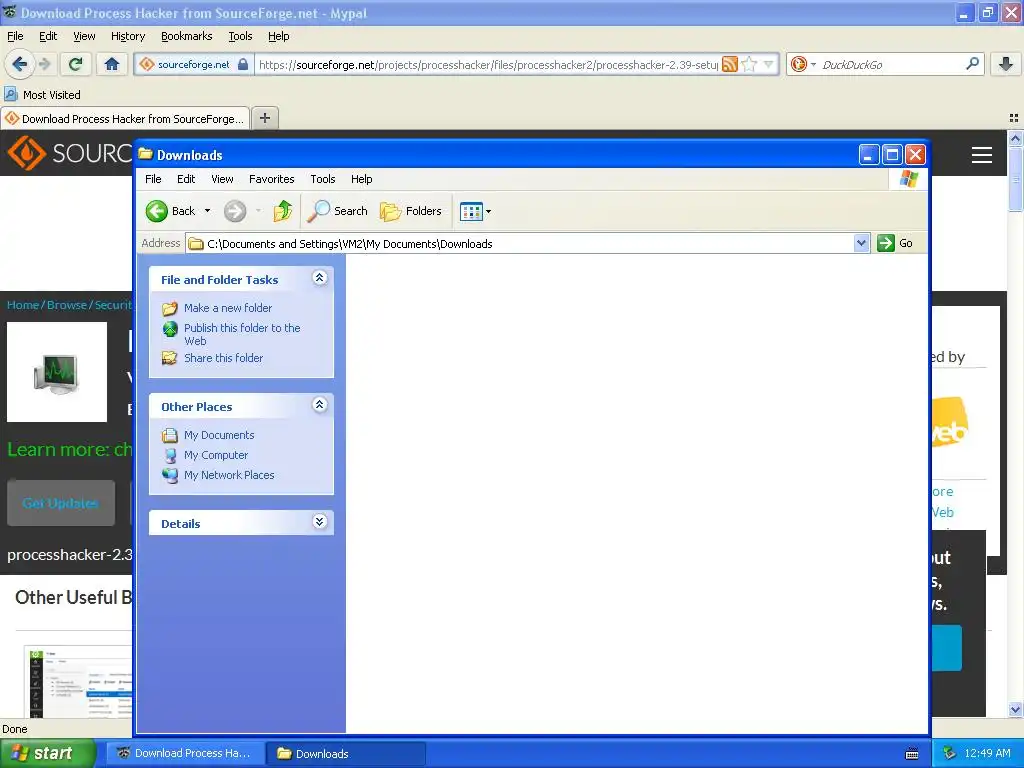Go to My Computer
Image resolution: width=1024 pixels, height=768 pixels.
point(216,455)
